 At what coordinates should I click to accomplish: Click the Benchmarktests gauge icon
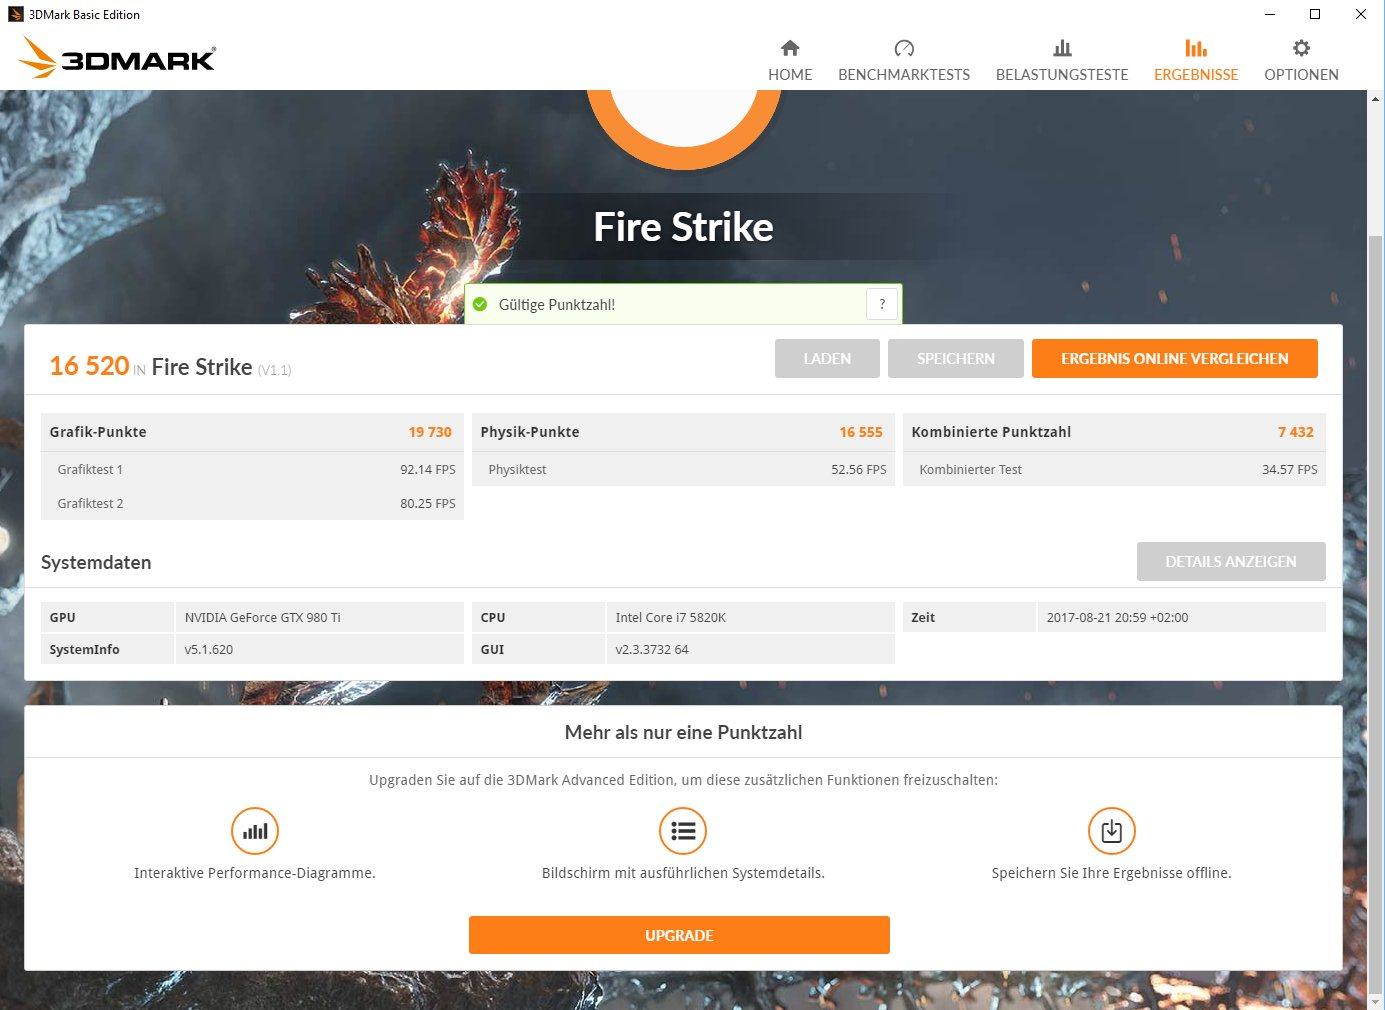coord(904,48)
